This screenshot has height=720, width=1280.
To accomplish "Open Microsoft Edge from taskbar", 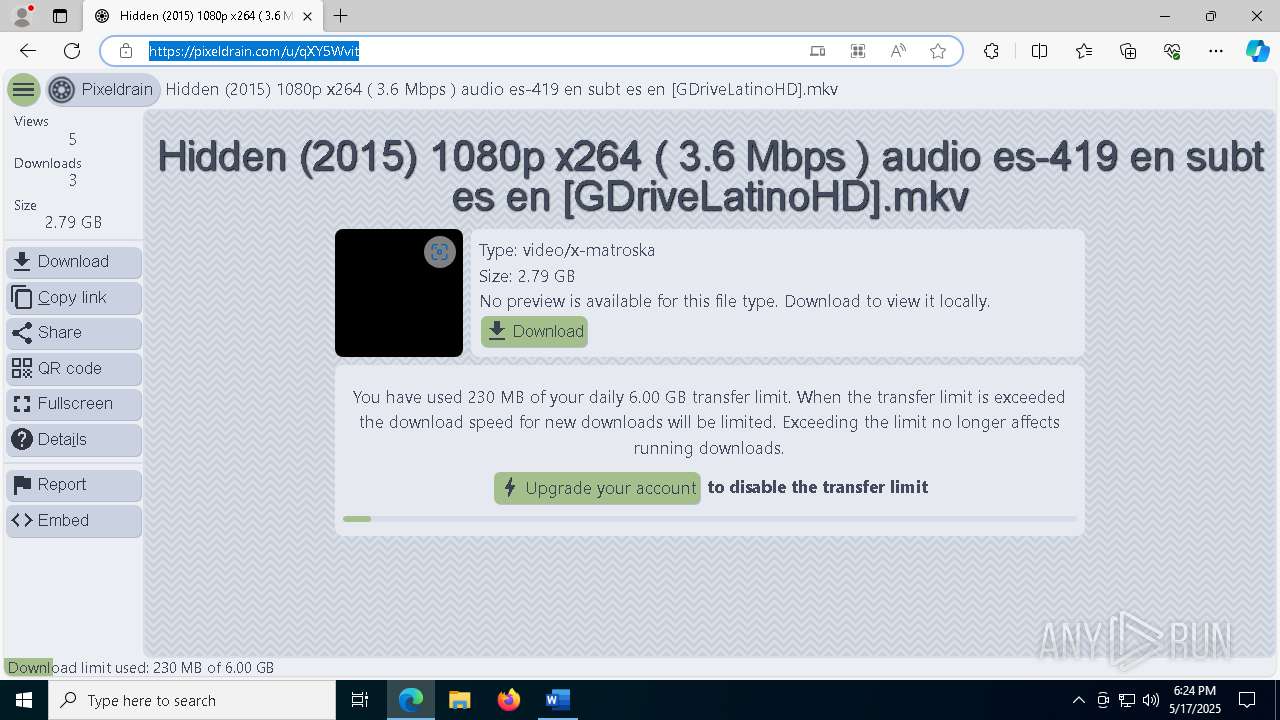I will tap(411, 700).
